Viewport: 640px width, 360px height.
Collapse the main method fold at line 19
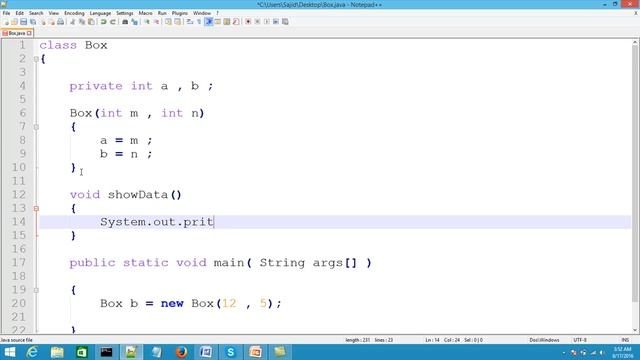[36, 290]
